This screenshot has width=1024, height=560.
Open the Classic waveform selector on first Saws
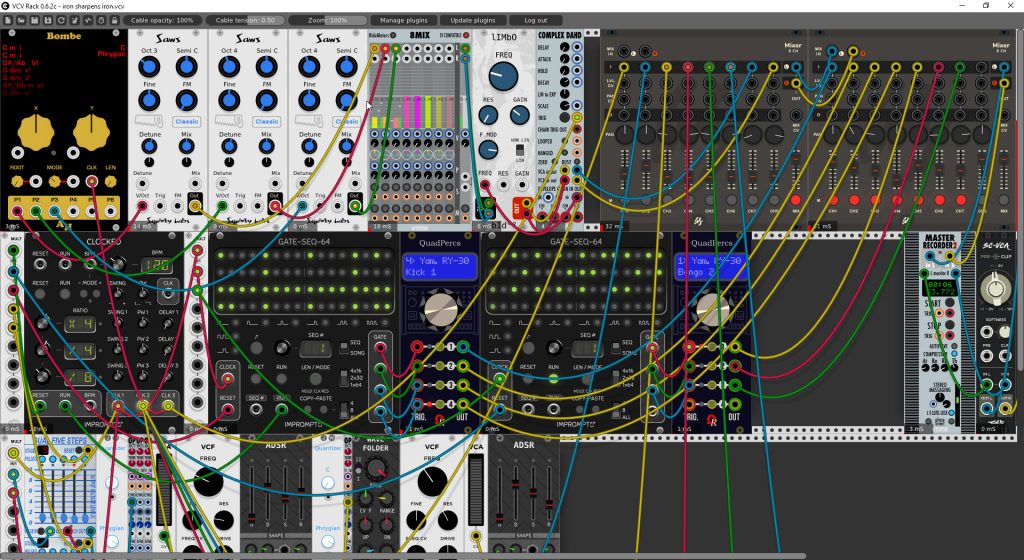click(x=187, y=121)
